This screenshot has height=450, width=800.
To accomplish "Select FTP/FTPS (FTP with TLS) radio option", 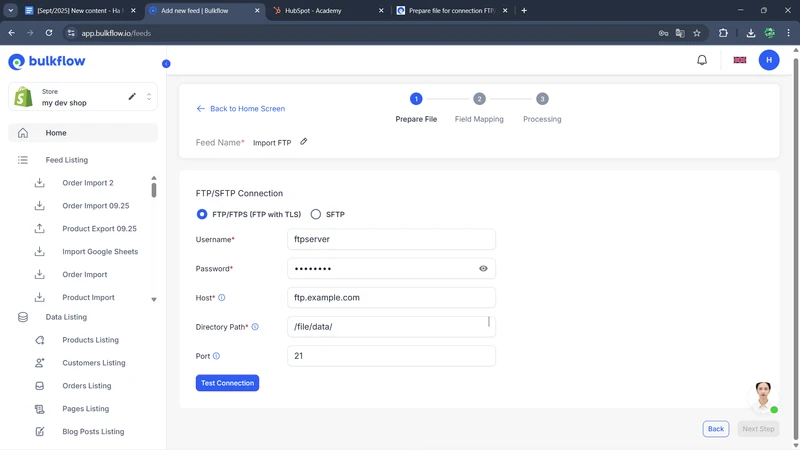I will (202, 214).
